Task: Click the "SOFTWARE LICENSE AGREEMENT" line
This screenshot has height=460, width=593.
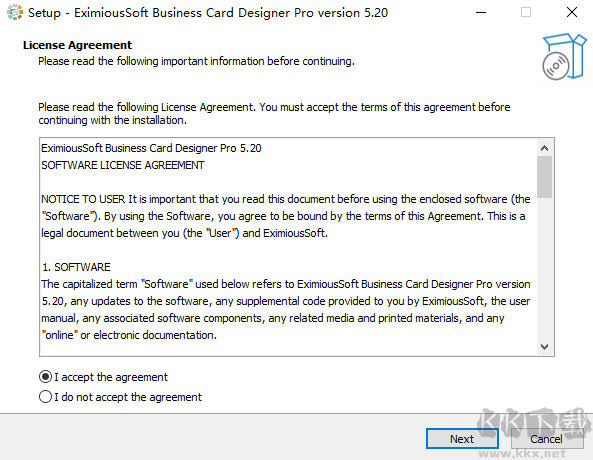Action: pos(123,165)
